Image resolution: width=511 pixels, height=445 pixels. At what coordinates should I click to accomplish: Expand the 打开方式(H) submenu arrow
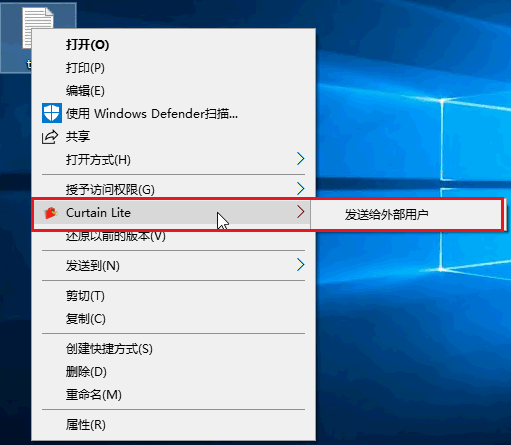[x=301, y=159]
